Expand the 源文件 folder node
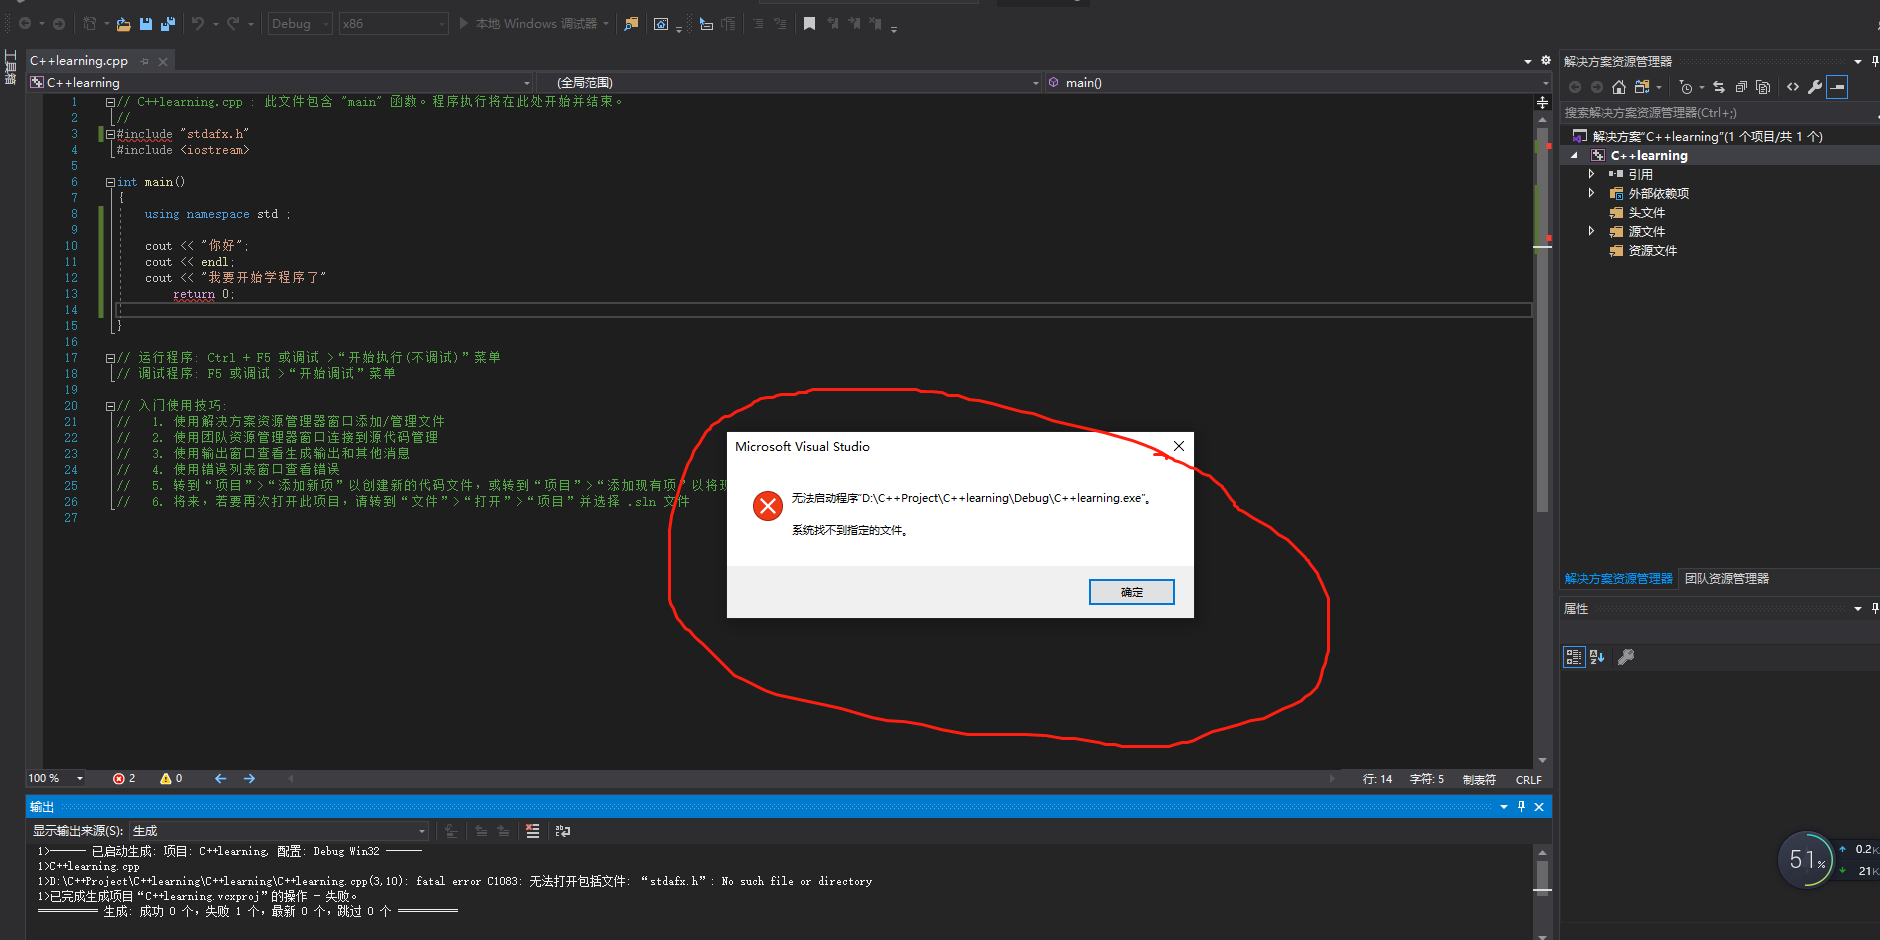Image resolution: width=1880 pixels, height=940 pixels. (x=1591, y=231)
